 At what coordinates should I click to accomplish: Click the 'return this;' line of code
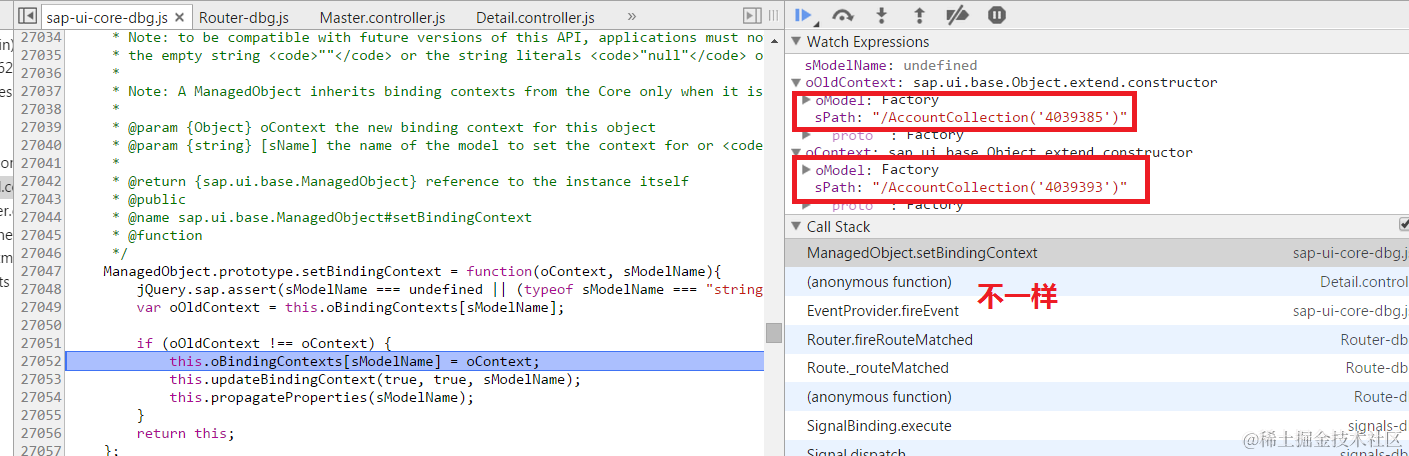(185, 433)
